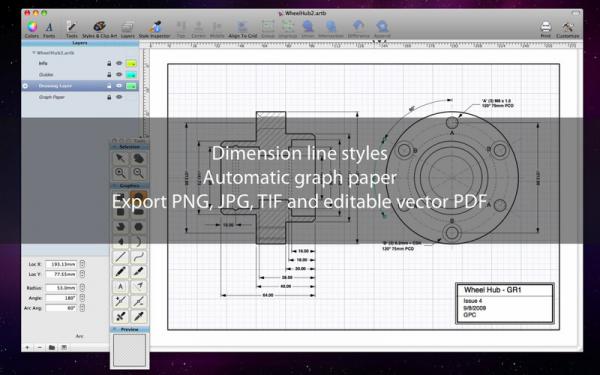Open the Fonts panel
Screen dimensions: 600x375
[49, 30]
